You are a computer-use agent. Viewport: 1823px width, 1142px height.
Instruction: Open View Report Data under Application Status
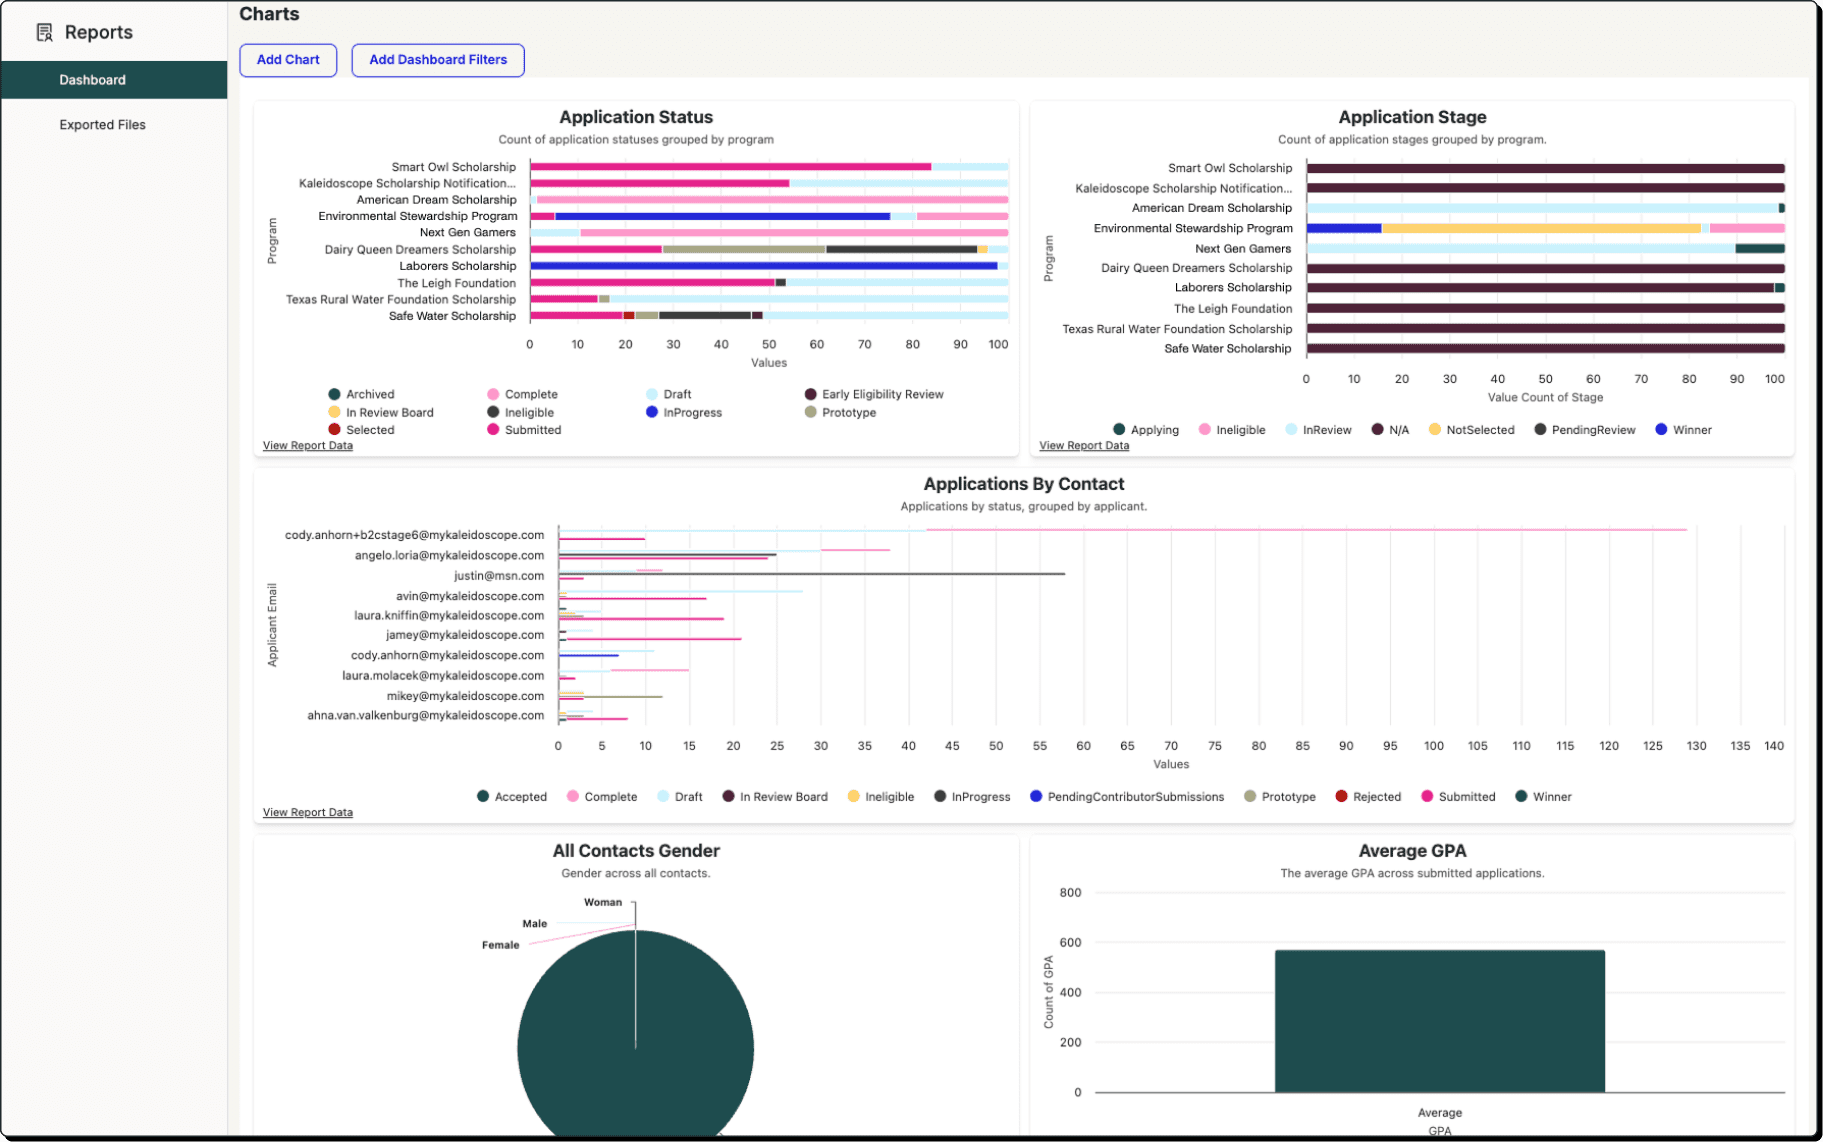[307, 446]
